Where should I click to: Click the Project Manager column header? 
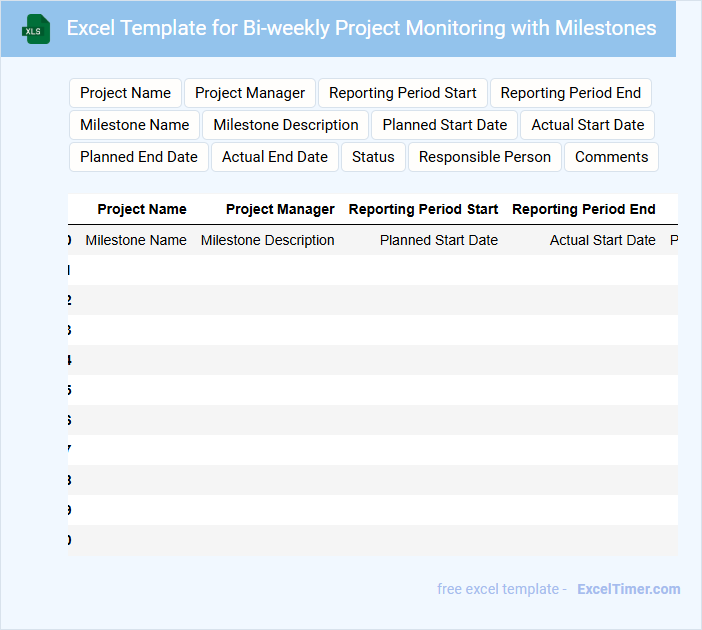[280, 209]
